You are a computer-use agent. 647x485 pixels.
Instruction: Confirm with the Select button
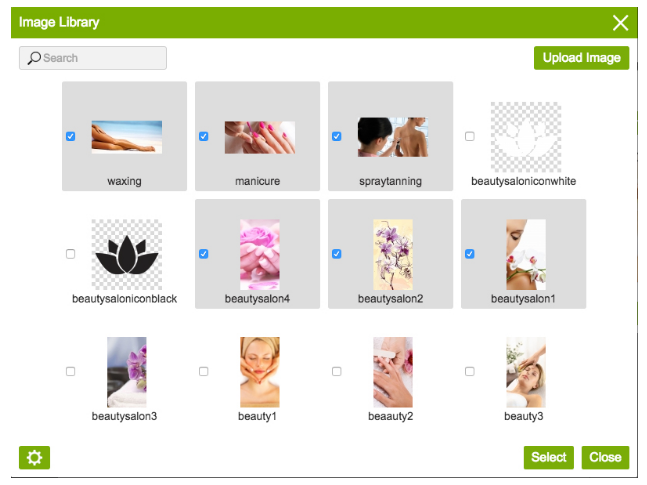(549, 457)
